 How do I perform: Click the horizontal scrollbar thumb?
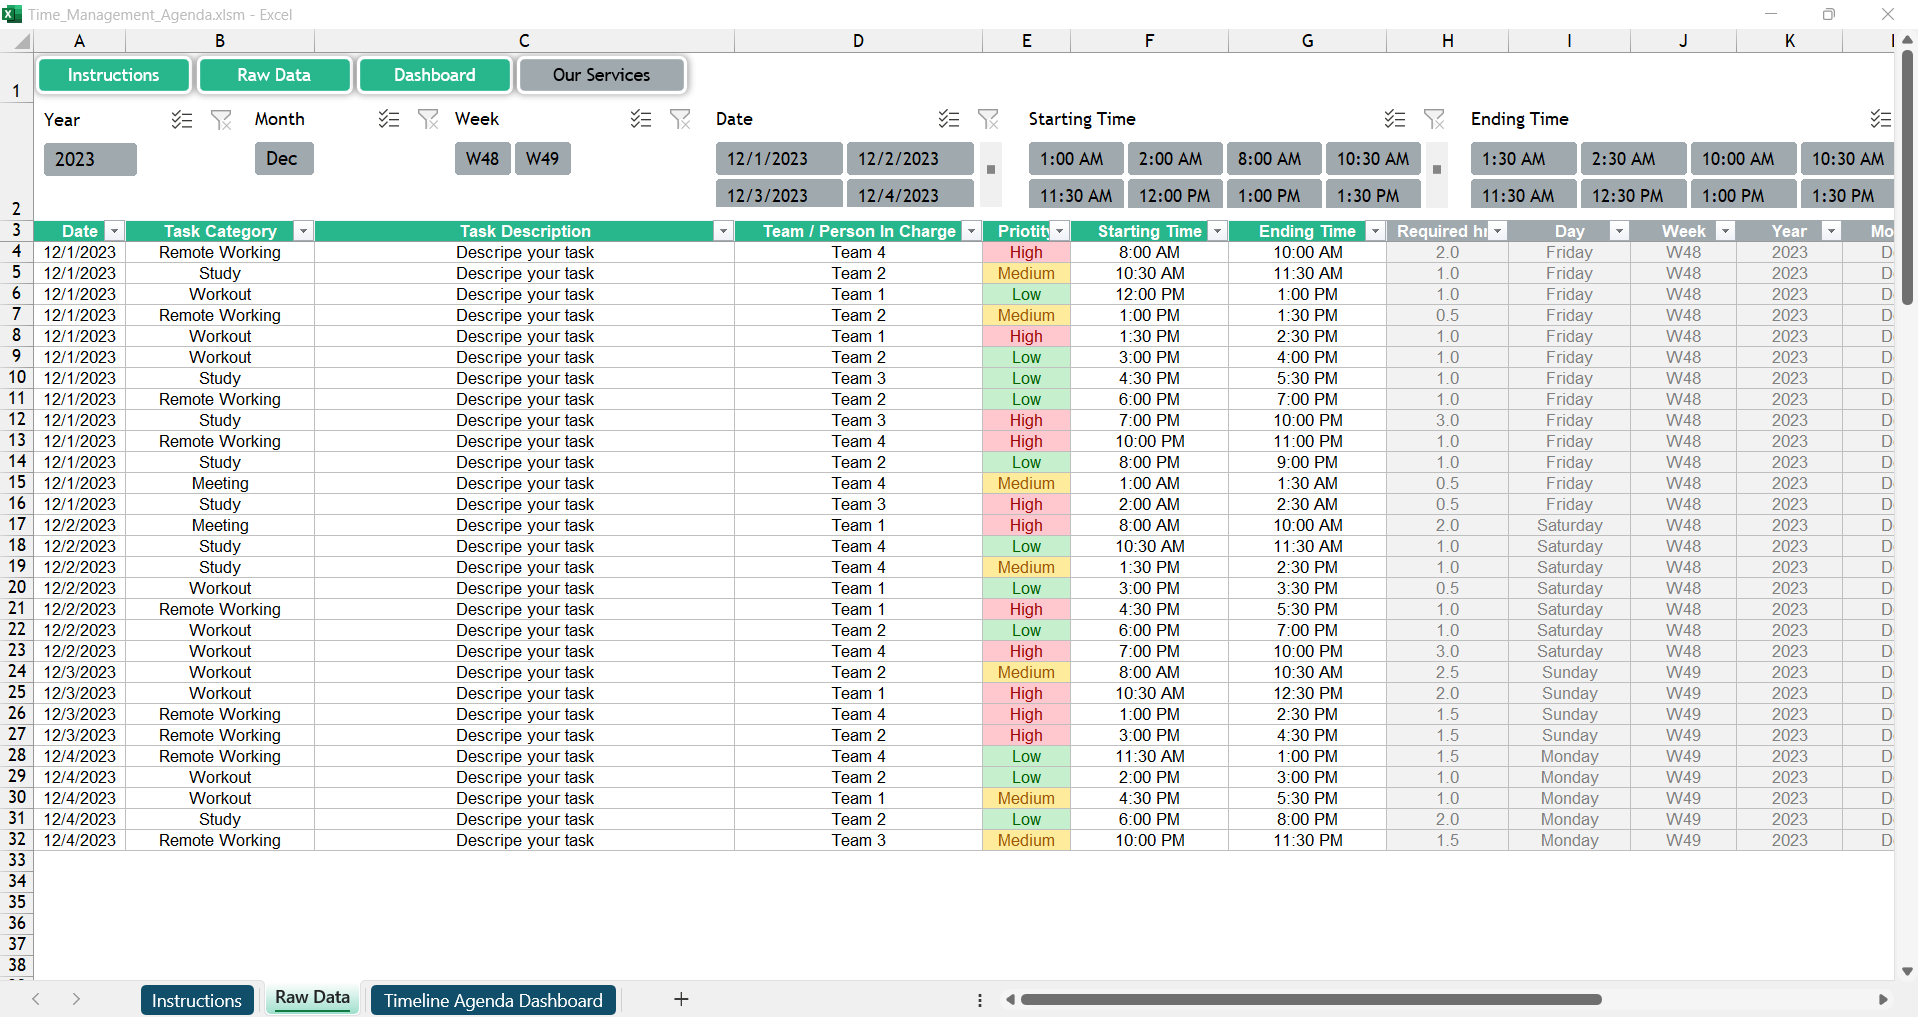pyautogui.click(x=1310, y=999)
